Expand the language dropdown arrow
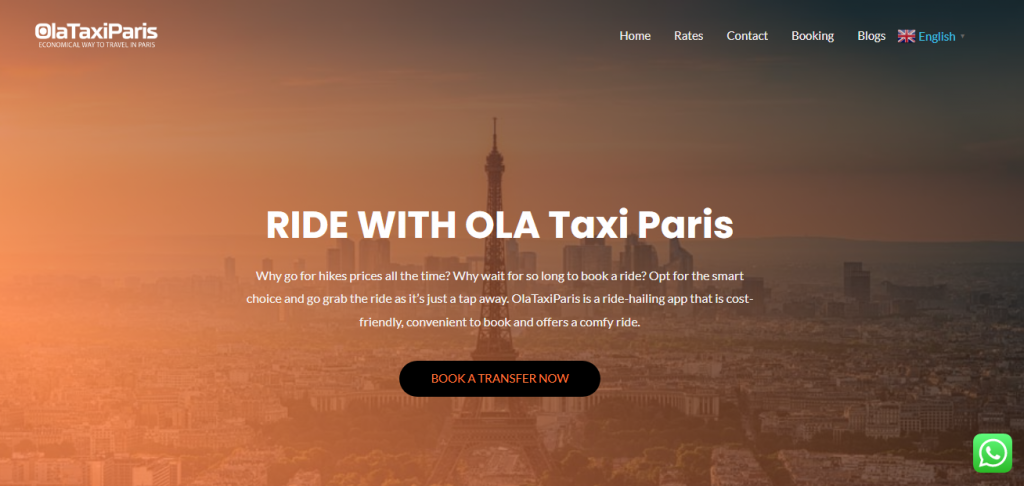 pyautogui.click(x=963, y=37)
